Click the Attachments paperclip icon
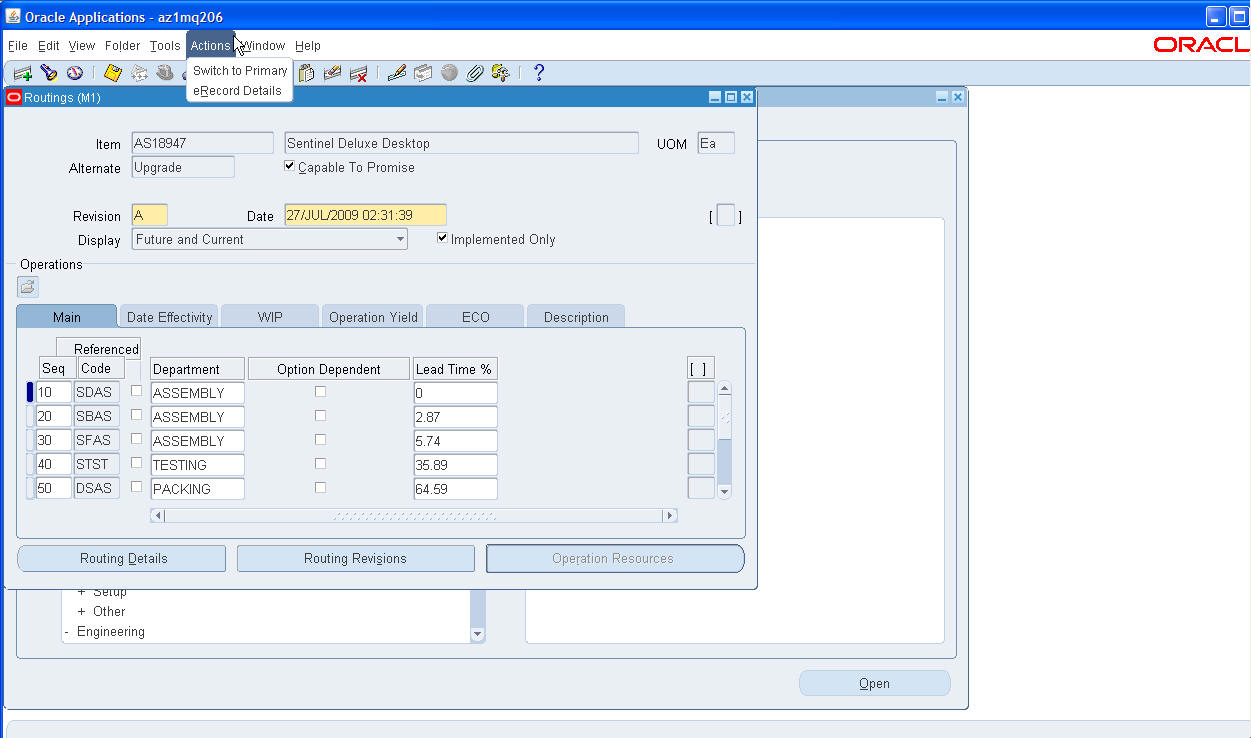This screenshot has width=1251, height=738. click(x=475, y=73)
